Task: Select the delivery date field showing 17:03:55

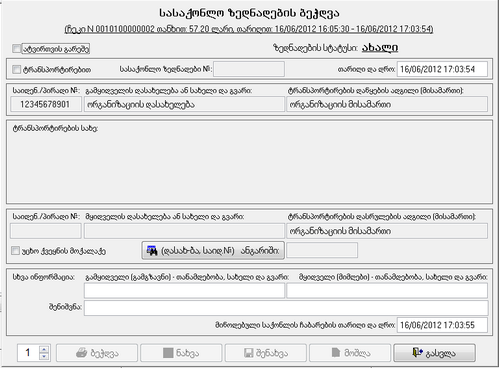Action: coord(442,325)
